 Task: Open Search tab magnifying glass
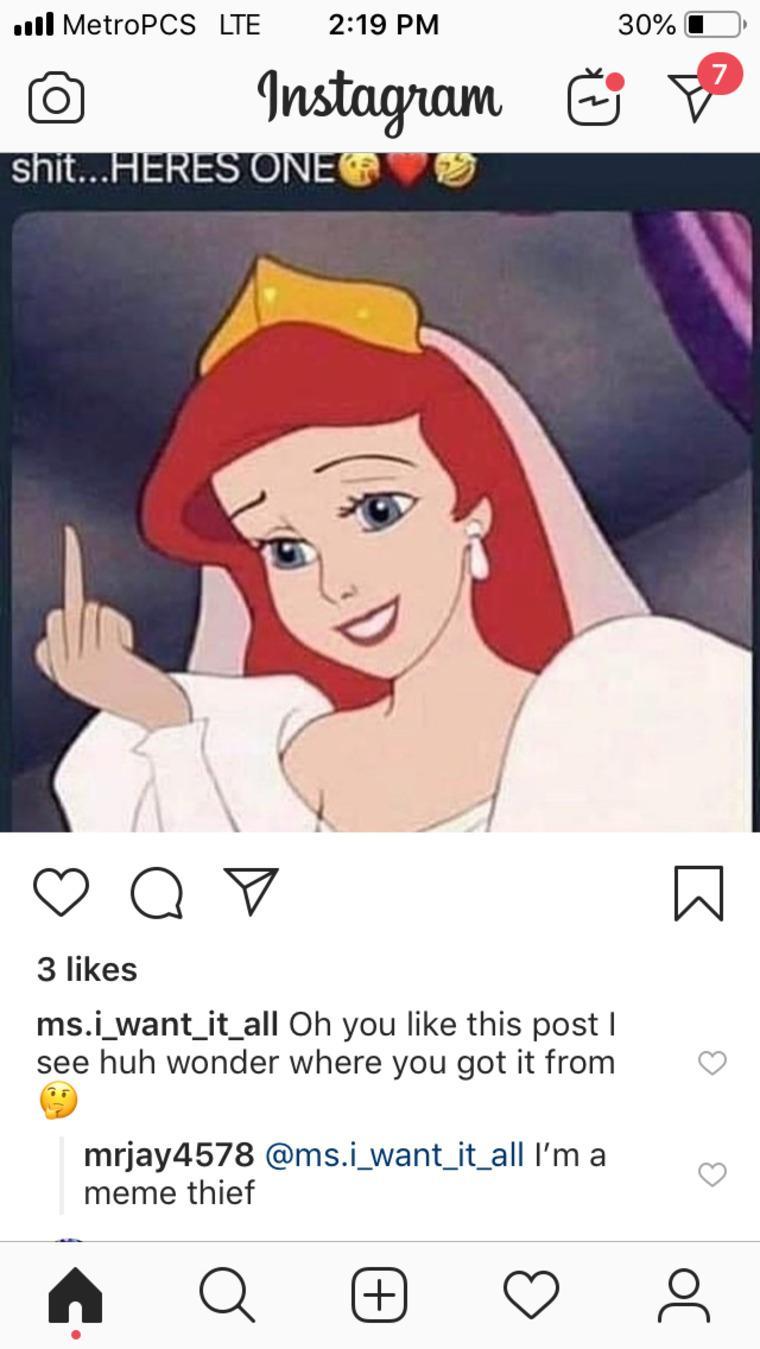pos(227,1295)
